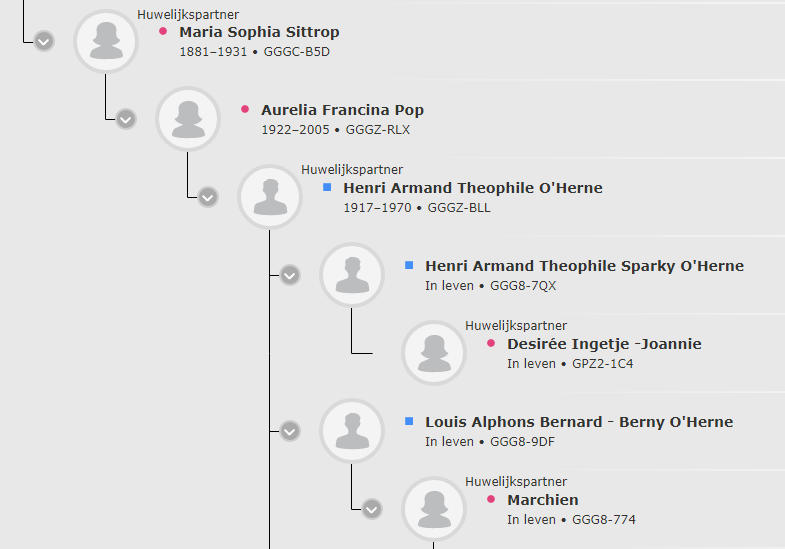Open the Desirée Ingetje -Joannie name link

click(604, 344)
